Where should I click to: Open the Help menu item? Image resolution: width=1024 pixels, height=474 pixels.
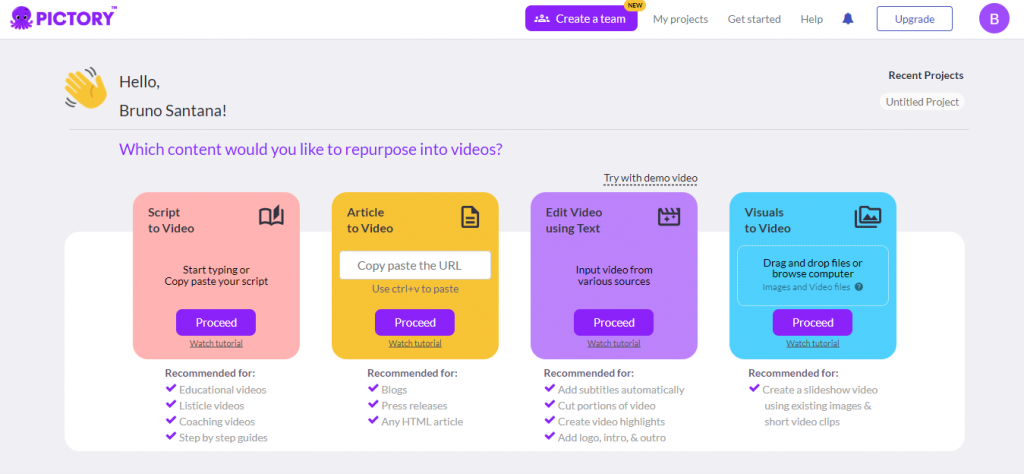click(x=811, y=19)
